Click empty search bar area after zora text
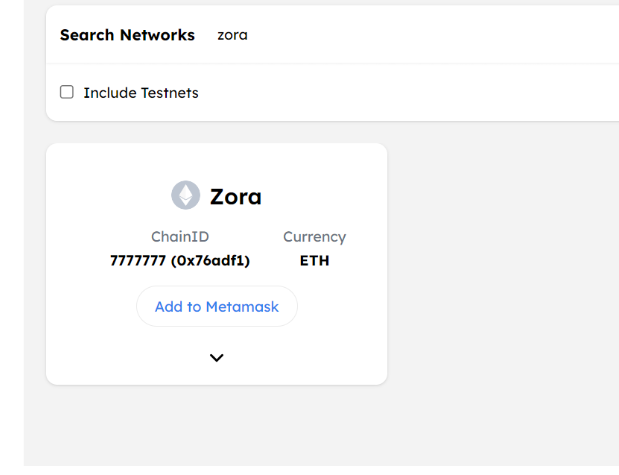Viewport: 619px width, 475px height. click(x=434, y=35)
